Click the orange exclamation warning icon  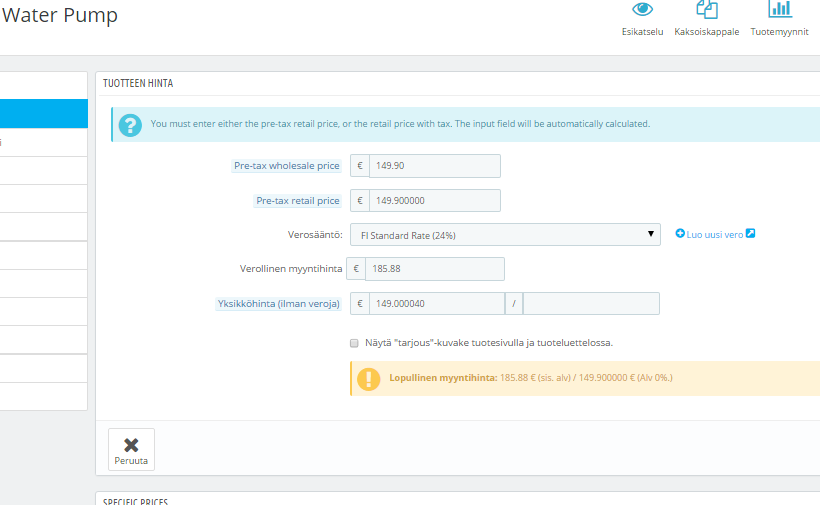point(369,379)
